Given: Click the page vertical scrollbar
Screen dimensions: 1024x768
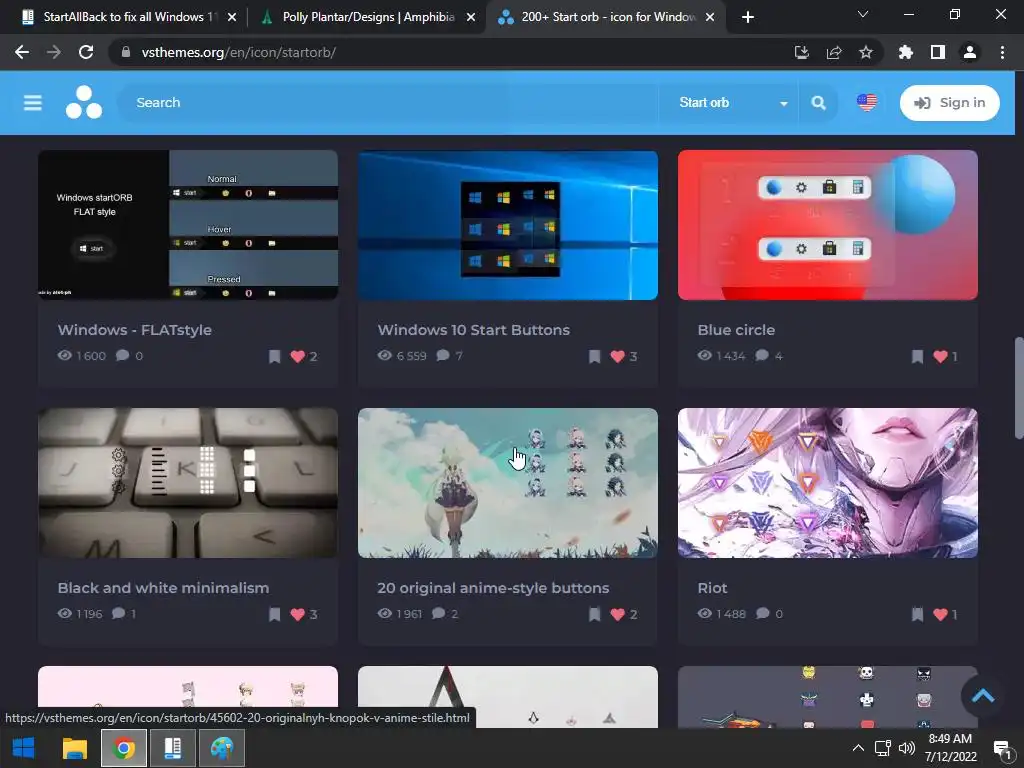Looking at the screenshot, I should [1018, 389].
